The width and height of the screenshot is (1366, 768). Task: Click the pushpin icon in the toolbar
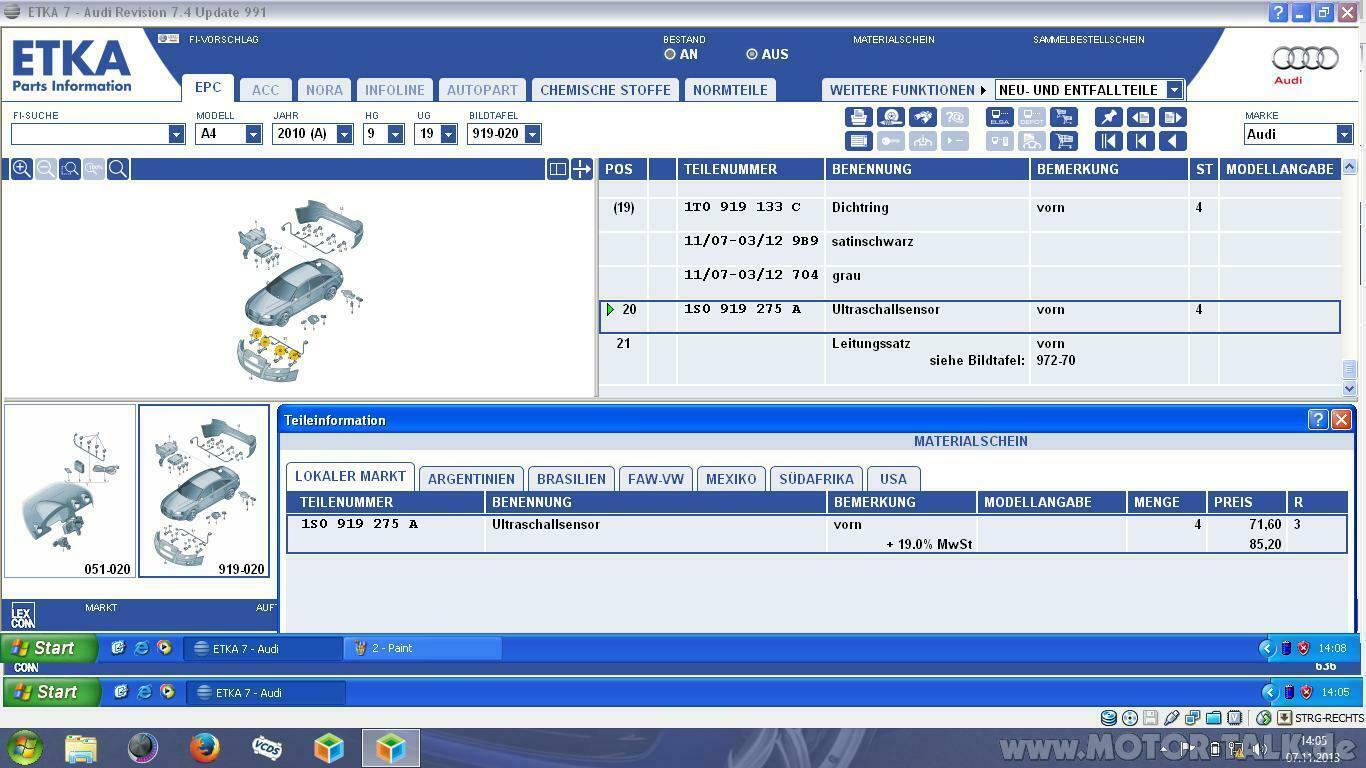1108,117
